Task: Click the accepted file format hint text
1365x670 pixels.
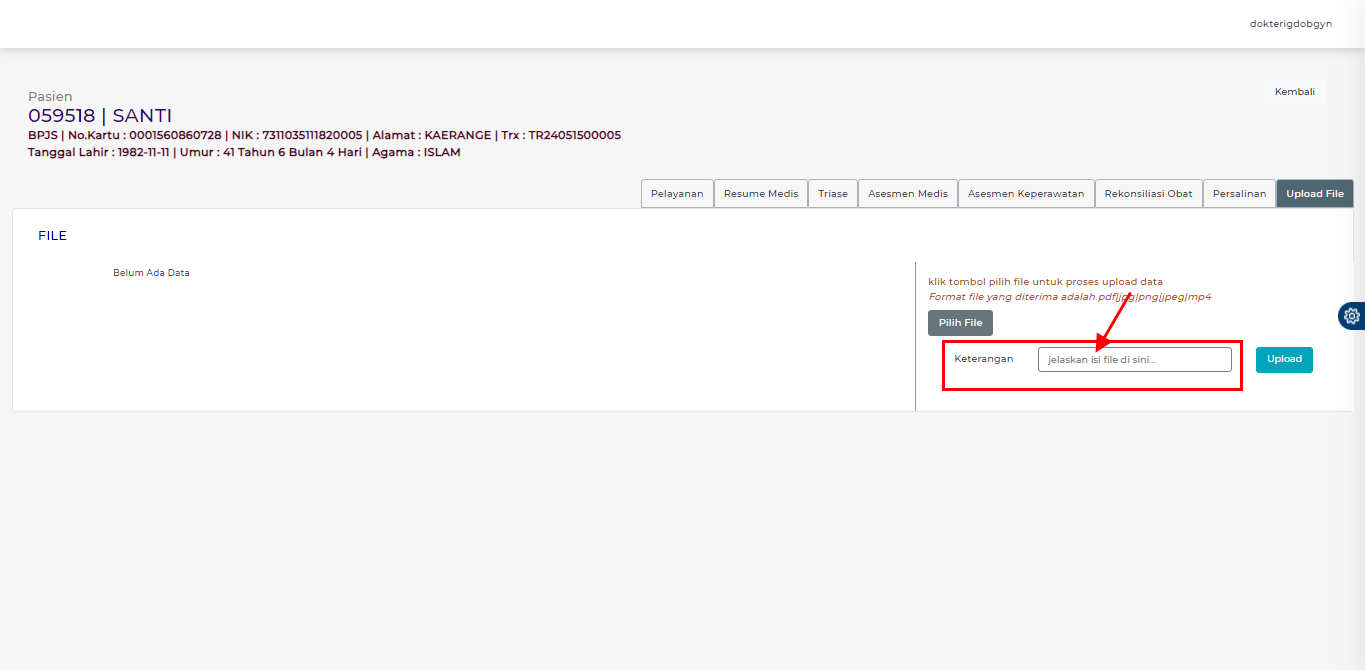Action: point(1069,297)
